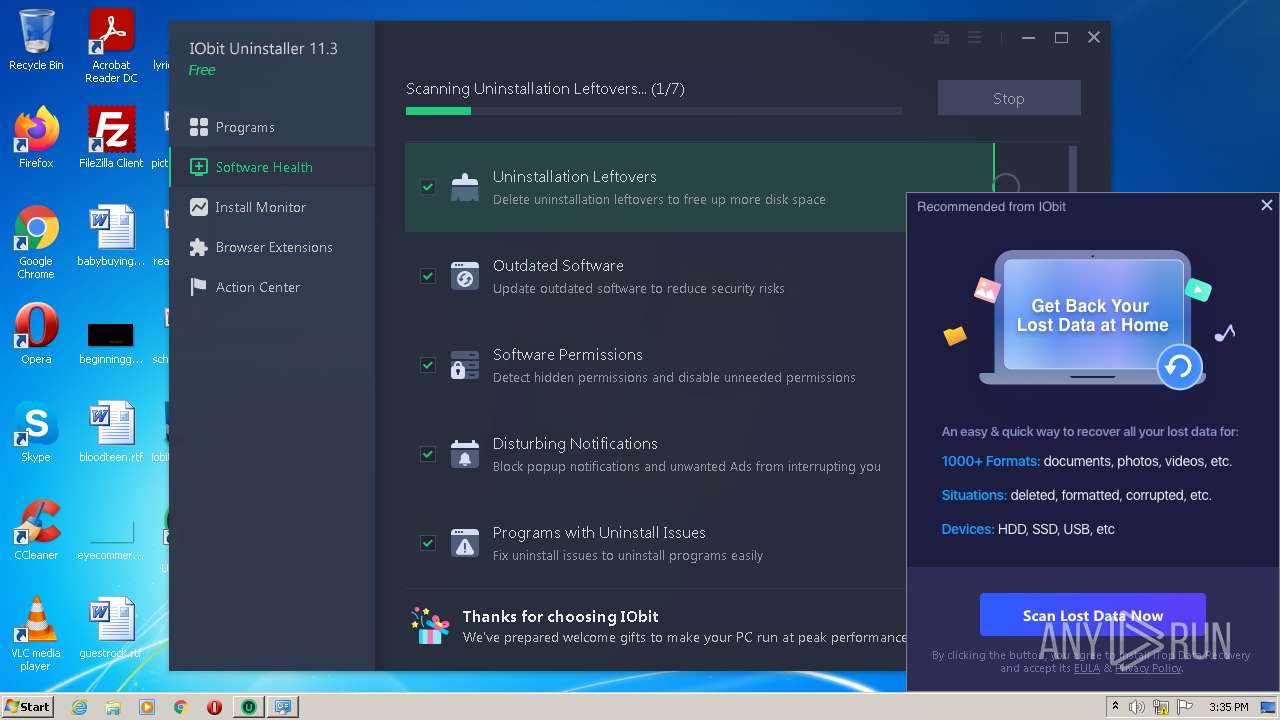Open the Action Center sidebar entry
Image resolution: width=1280 pixels, height=720 pixels.
click(x=272, y=287)
